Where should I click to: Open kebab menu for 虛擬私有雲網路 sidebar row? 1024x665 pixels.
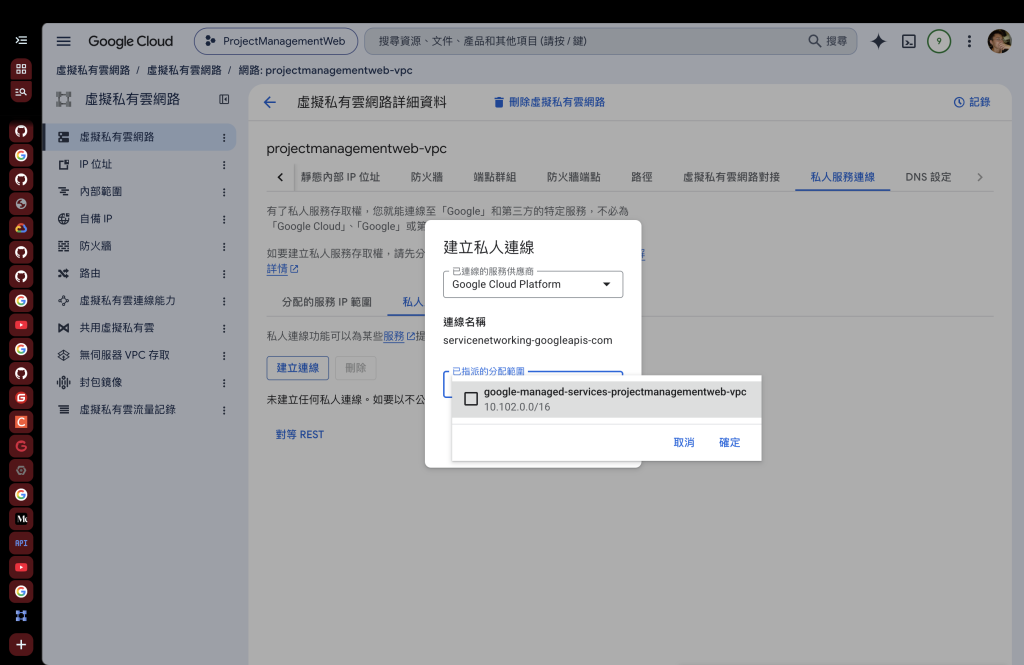point(224,138)
